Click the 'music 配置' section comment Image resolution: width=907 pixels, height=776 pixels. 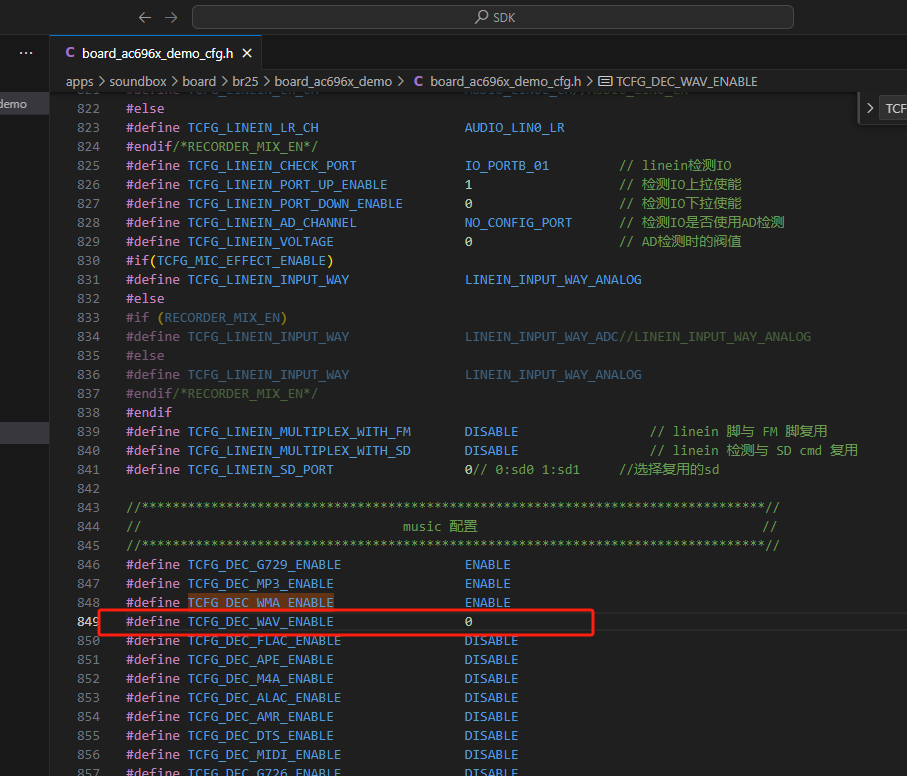(440, 527)
